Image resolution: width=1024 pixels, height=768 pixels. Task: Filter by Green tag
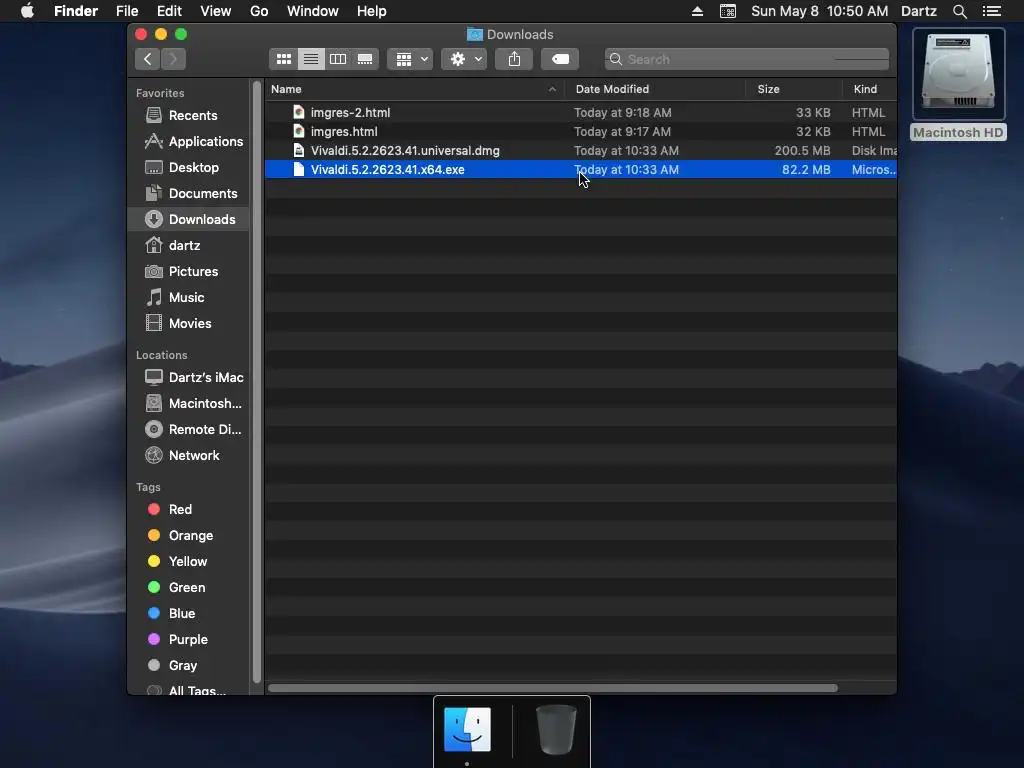pyautogui.click(x=189, y=588)
